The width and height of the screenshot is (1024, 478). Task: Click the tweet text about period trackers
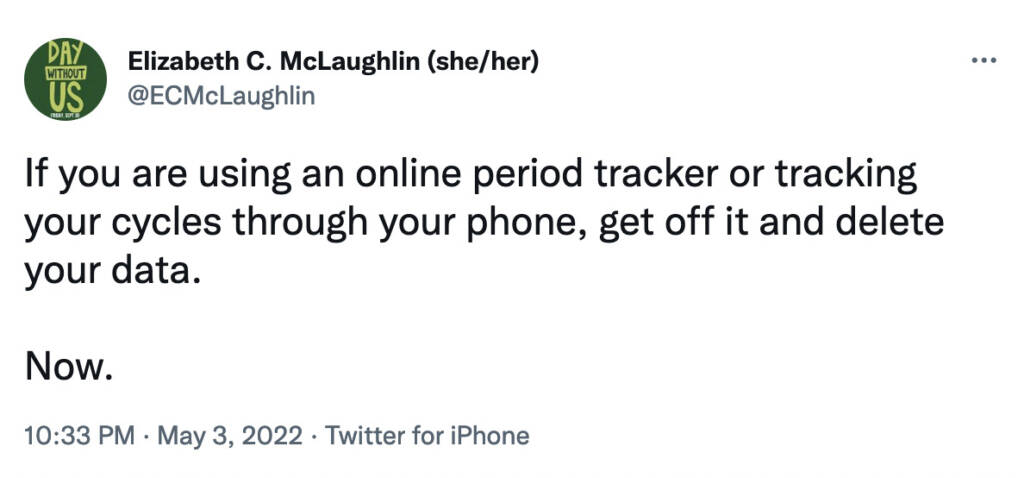pos(485,224)
